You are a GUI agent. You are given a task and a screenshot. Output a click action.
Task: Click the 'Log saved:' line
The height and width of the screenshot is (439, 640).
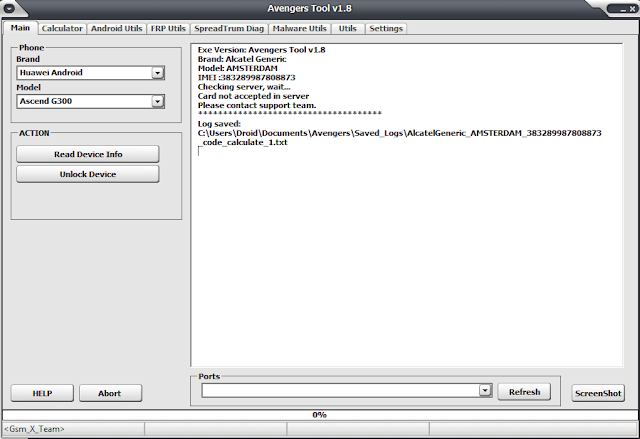tap(219, 124)
